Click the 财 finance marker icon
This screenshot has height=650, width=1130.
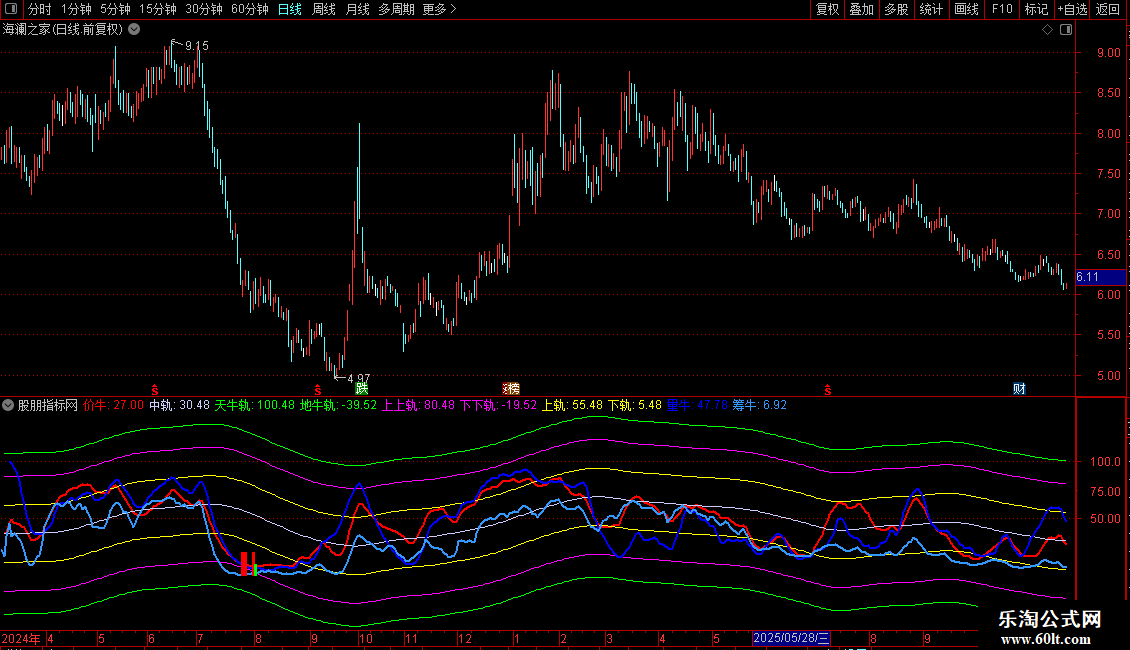click(x=1019, y=388)
